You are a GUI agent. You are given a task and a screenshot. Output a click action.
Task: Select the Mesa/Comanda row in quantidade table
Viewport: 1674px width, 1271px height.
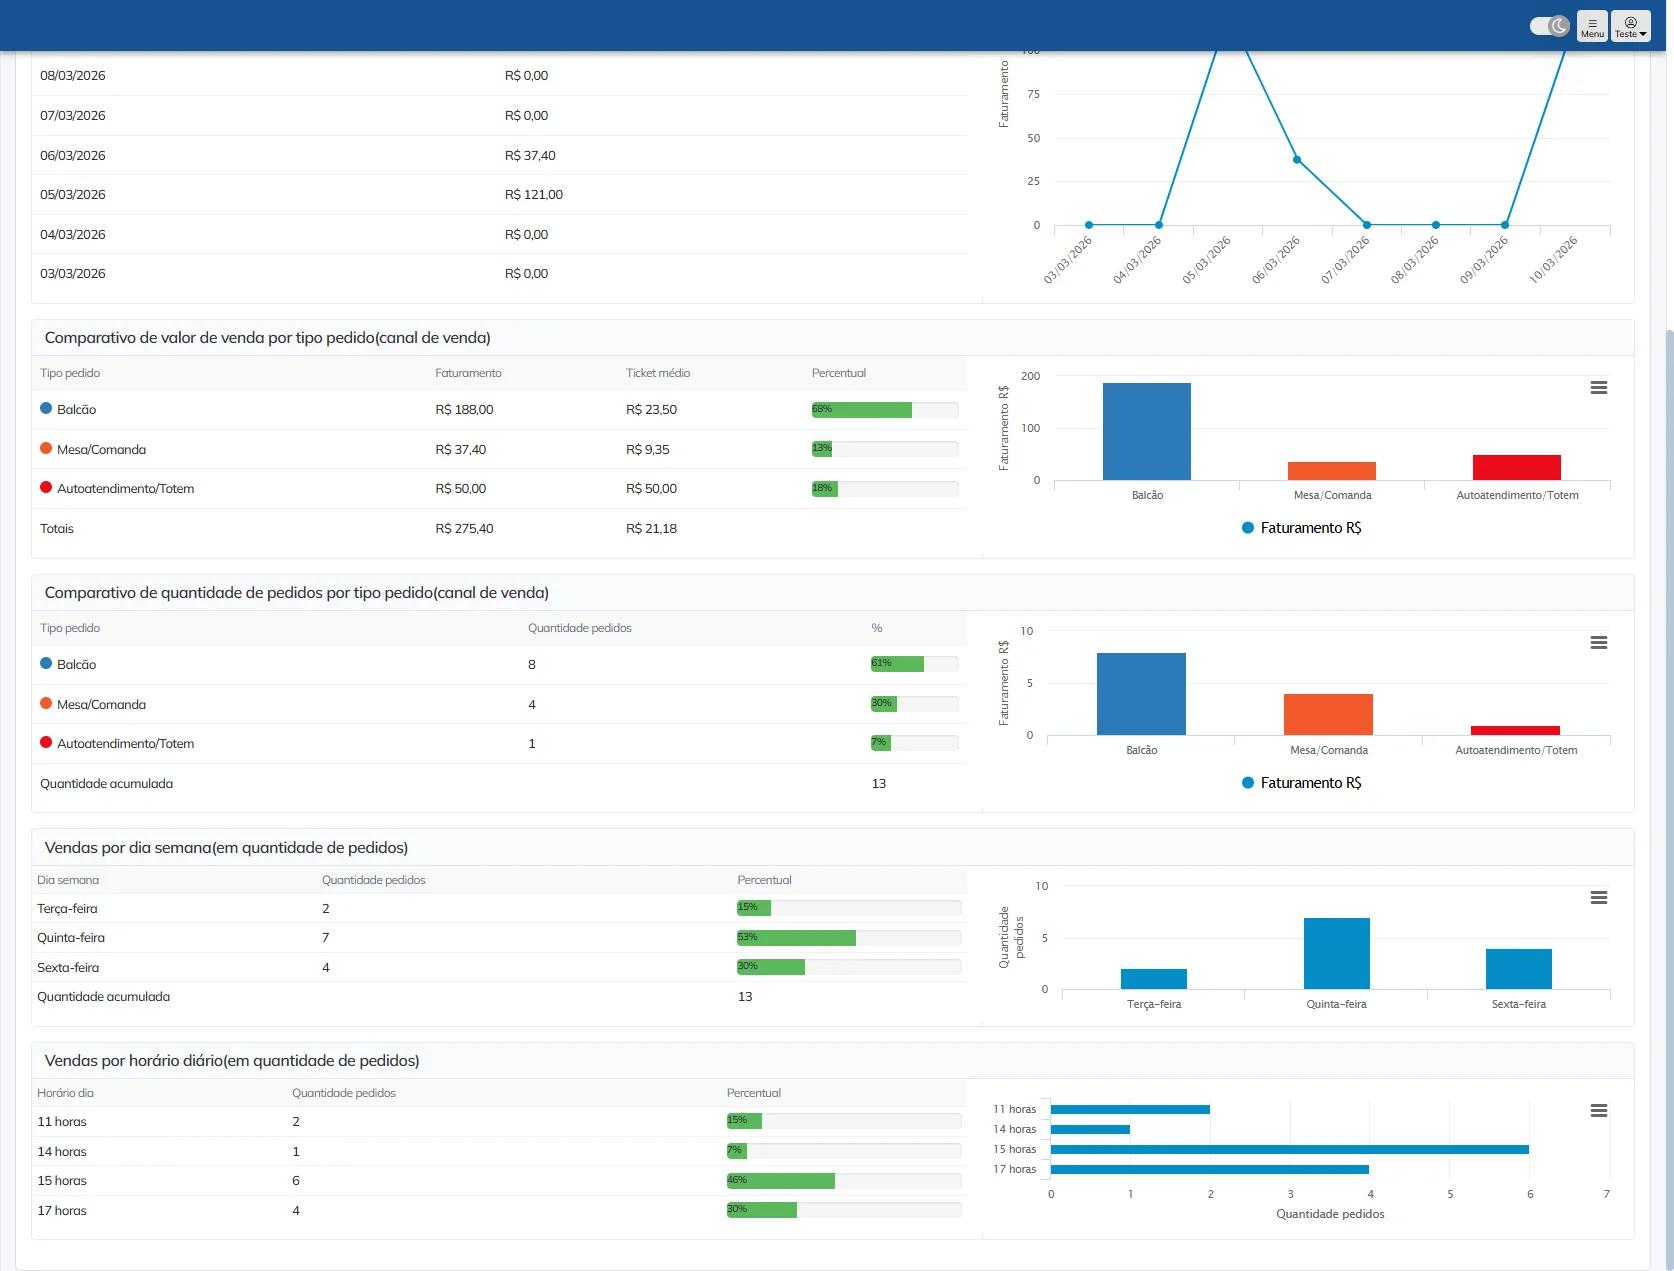coord(500,704)
